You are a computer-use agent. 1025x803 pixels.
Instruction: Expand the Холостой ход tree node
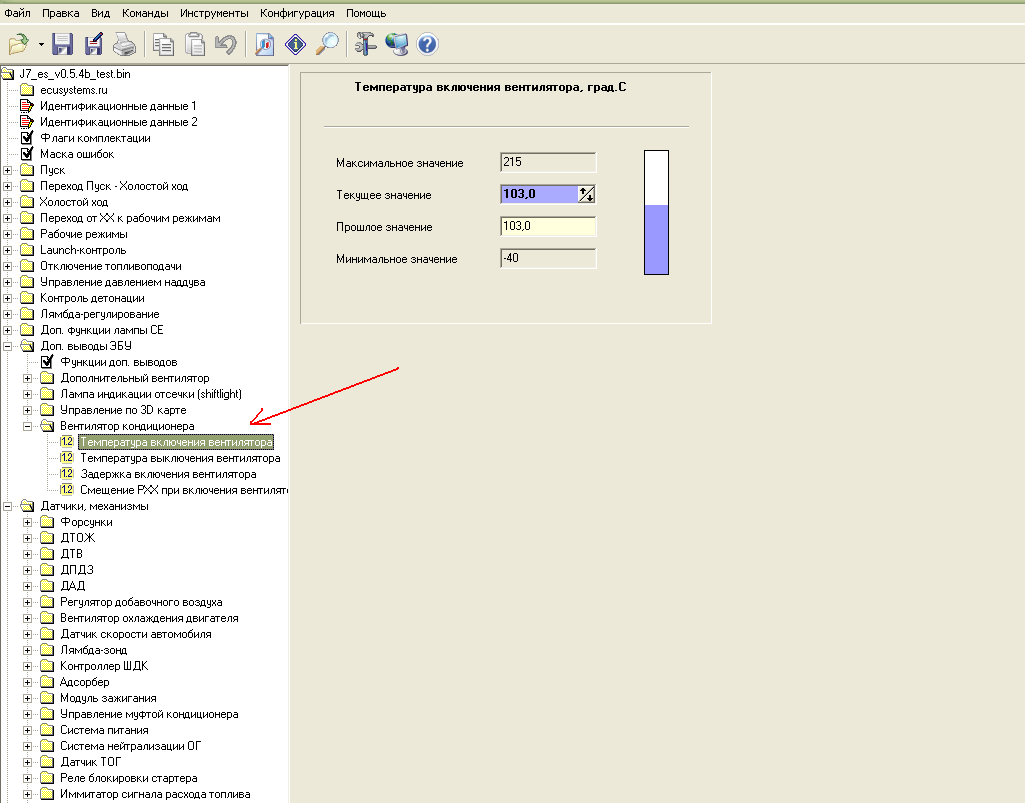[x=8, y=202]
